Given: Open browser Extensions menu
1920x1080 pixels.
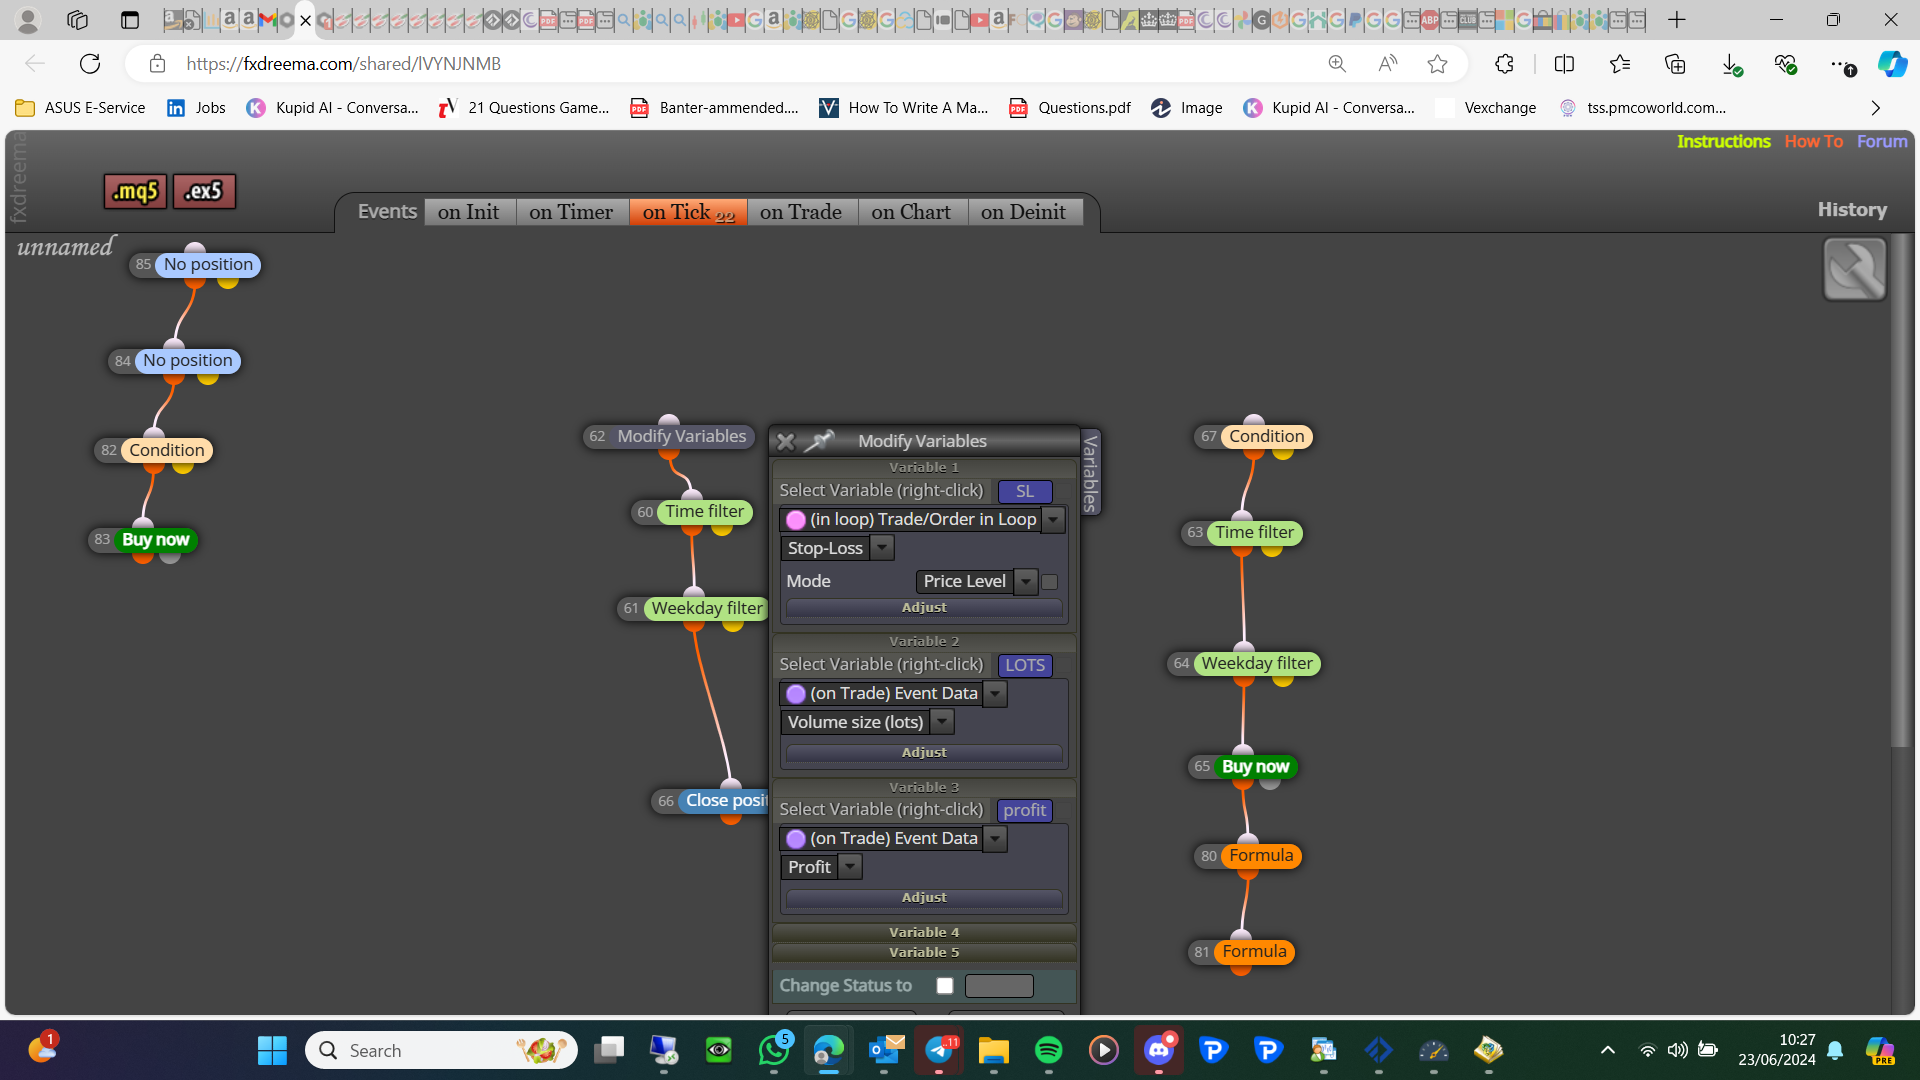Looking at the screenshot, I should (1504, 64).
